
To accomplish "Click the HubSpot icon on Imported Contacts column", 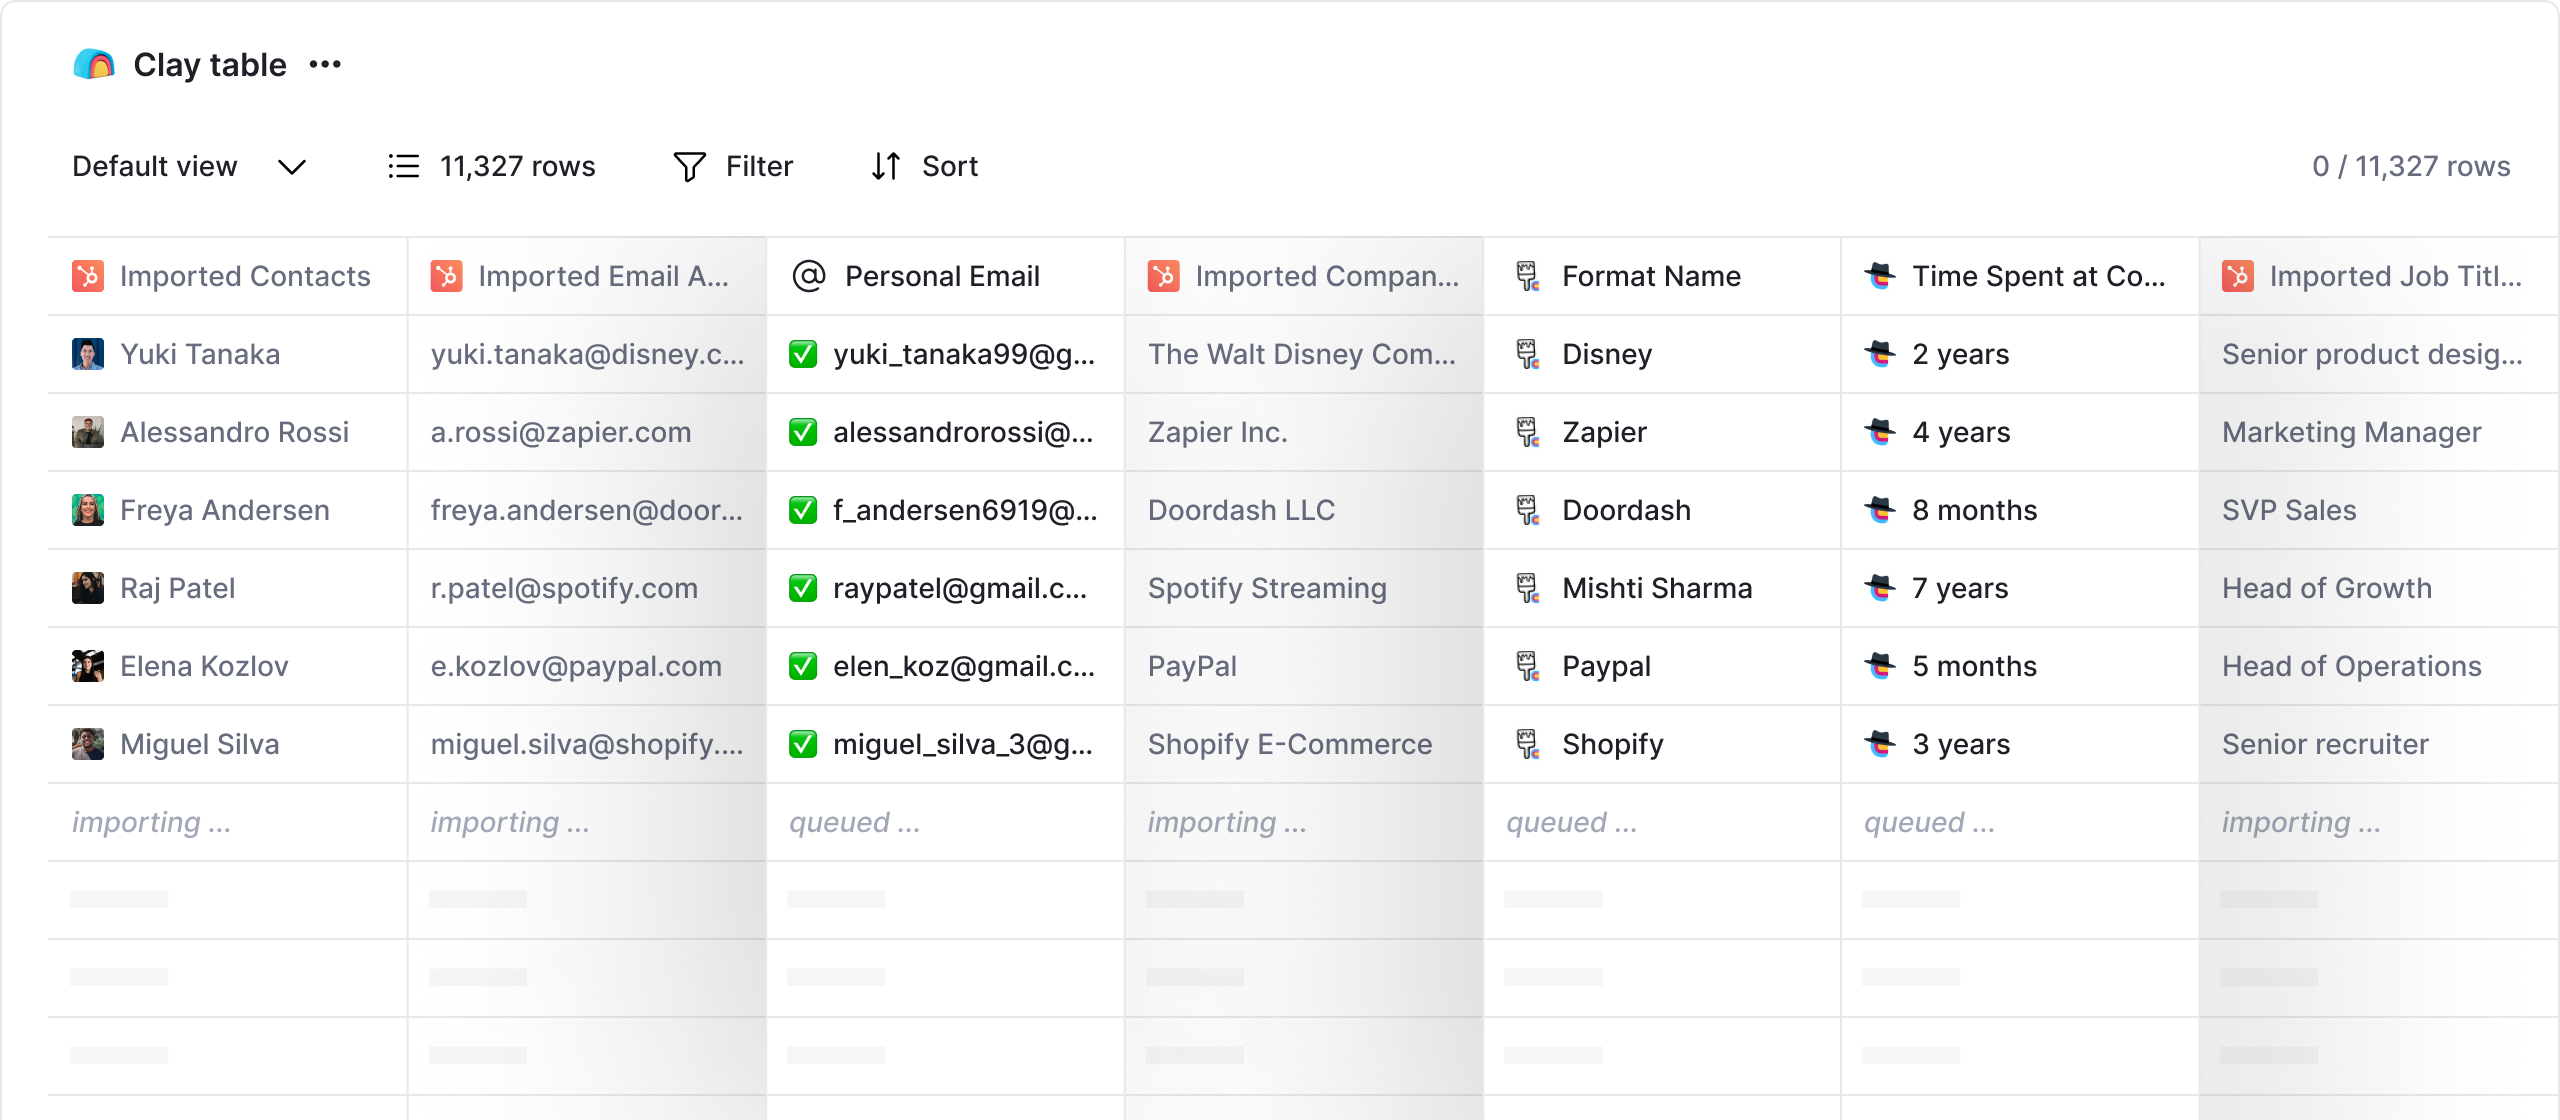I will [89, 276].
